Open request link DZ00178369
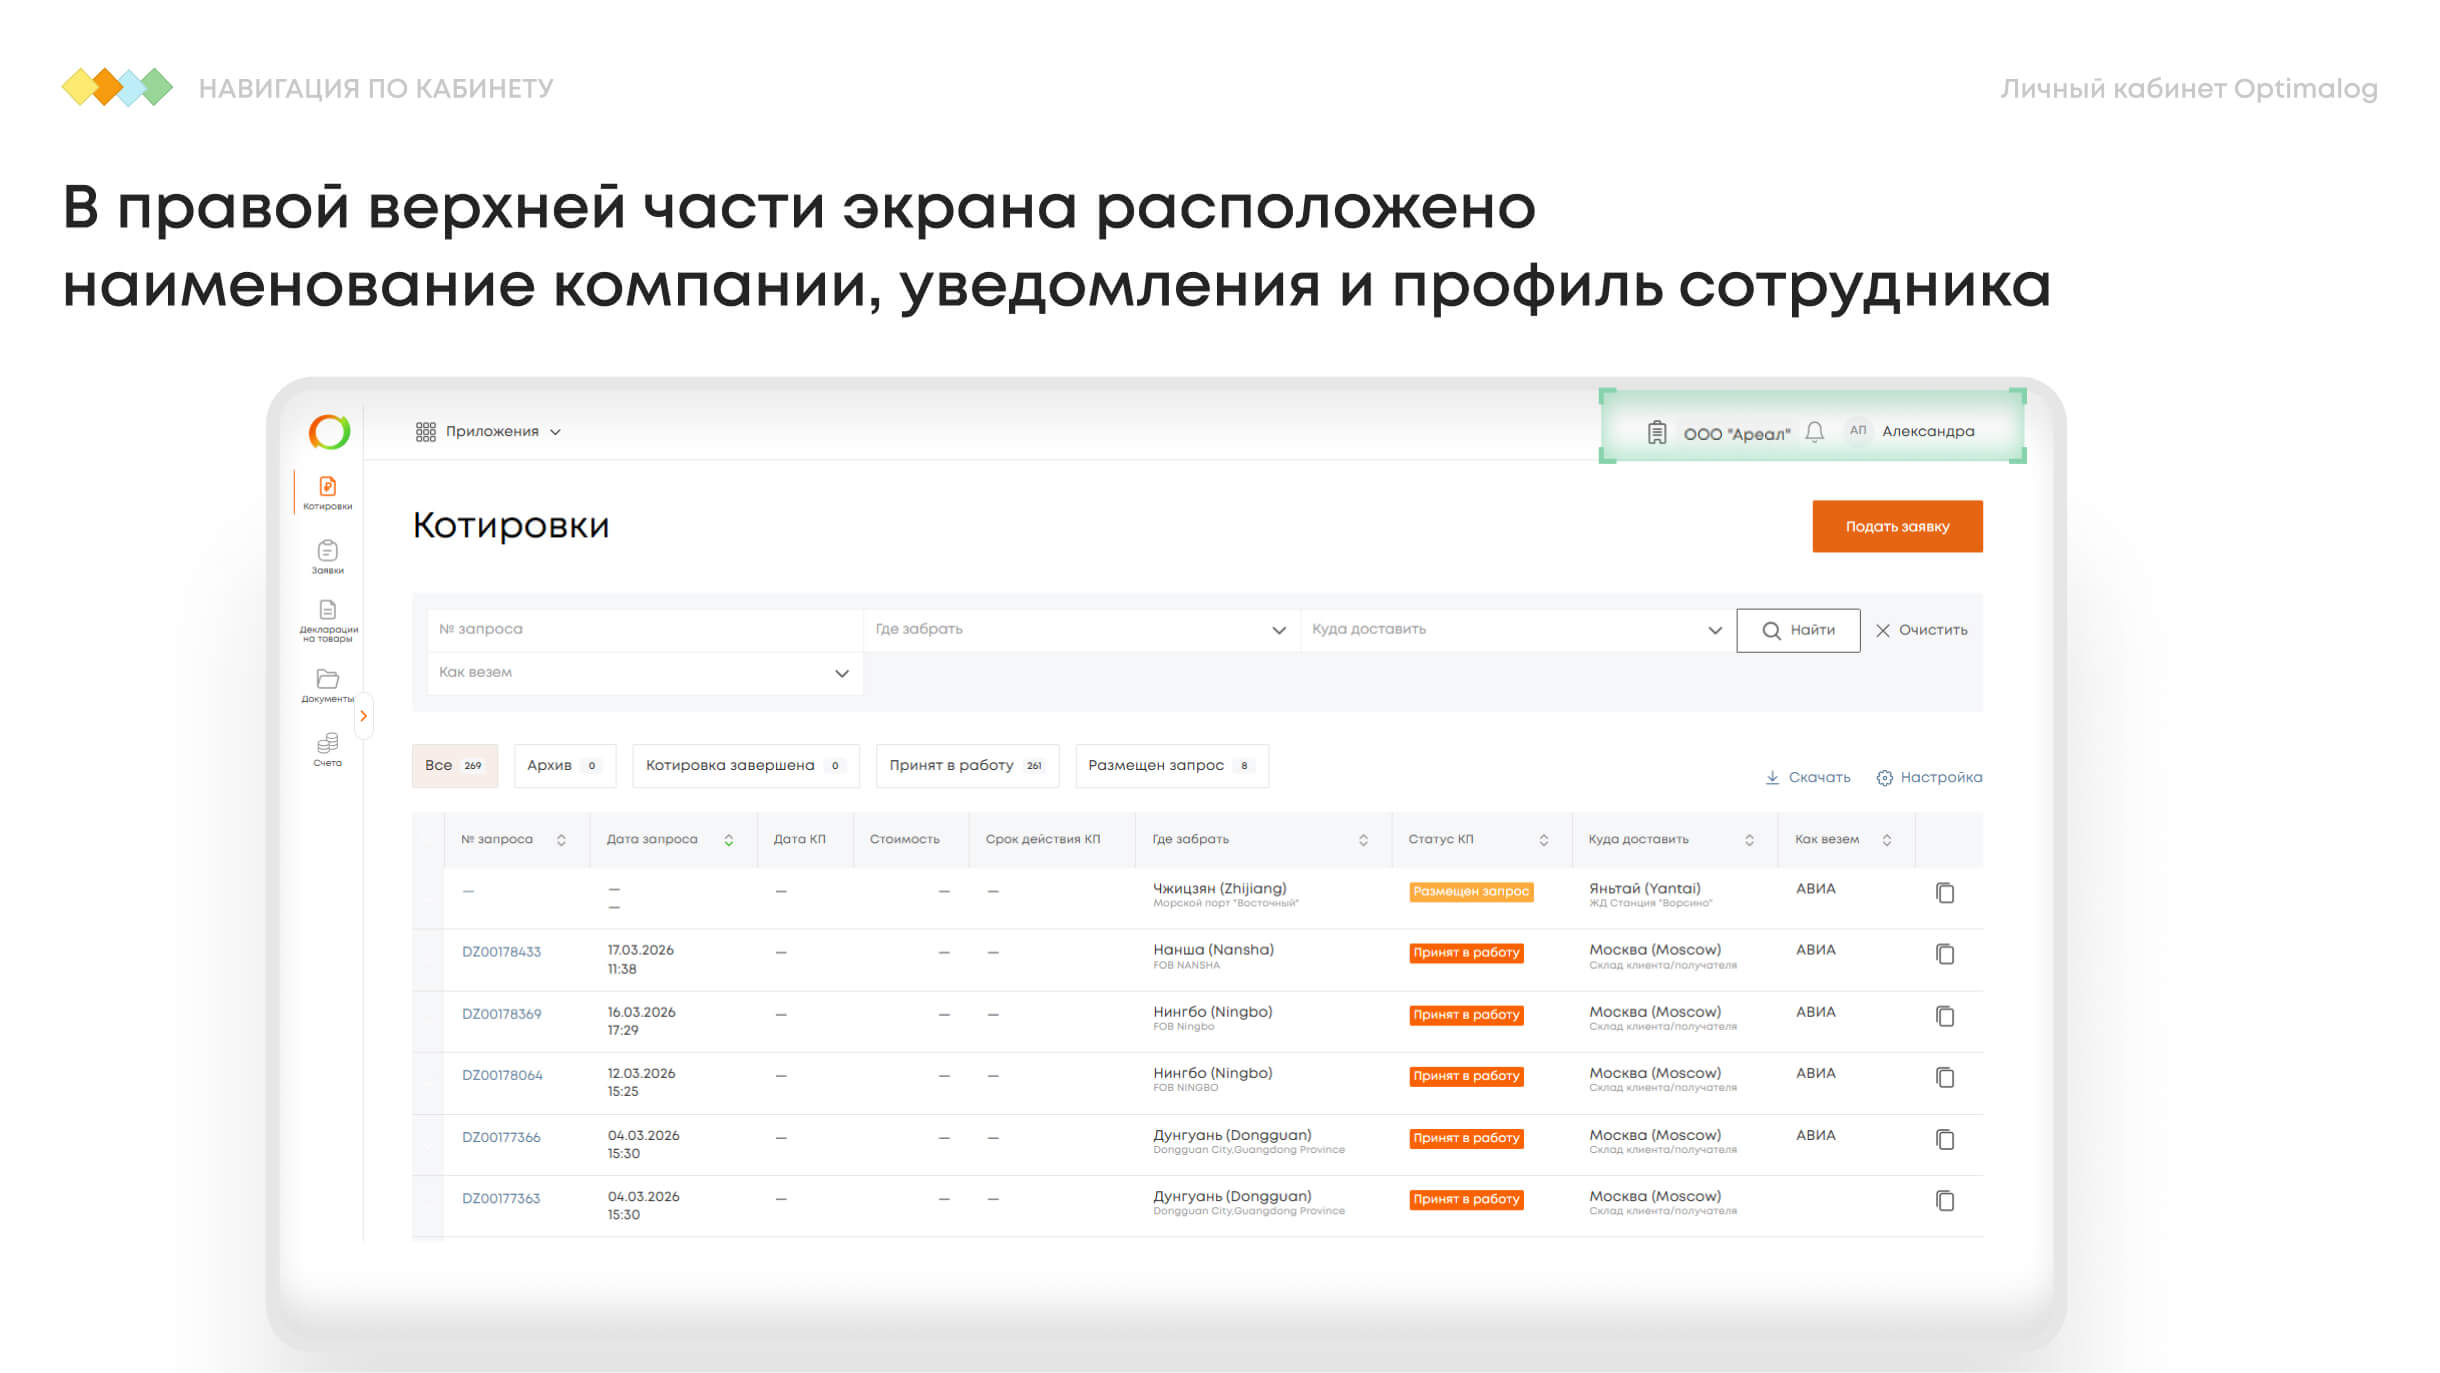Image resolution: width=2440 pixels, height=1373 pixels. pos(501,1014)
